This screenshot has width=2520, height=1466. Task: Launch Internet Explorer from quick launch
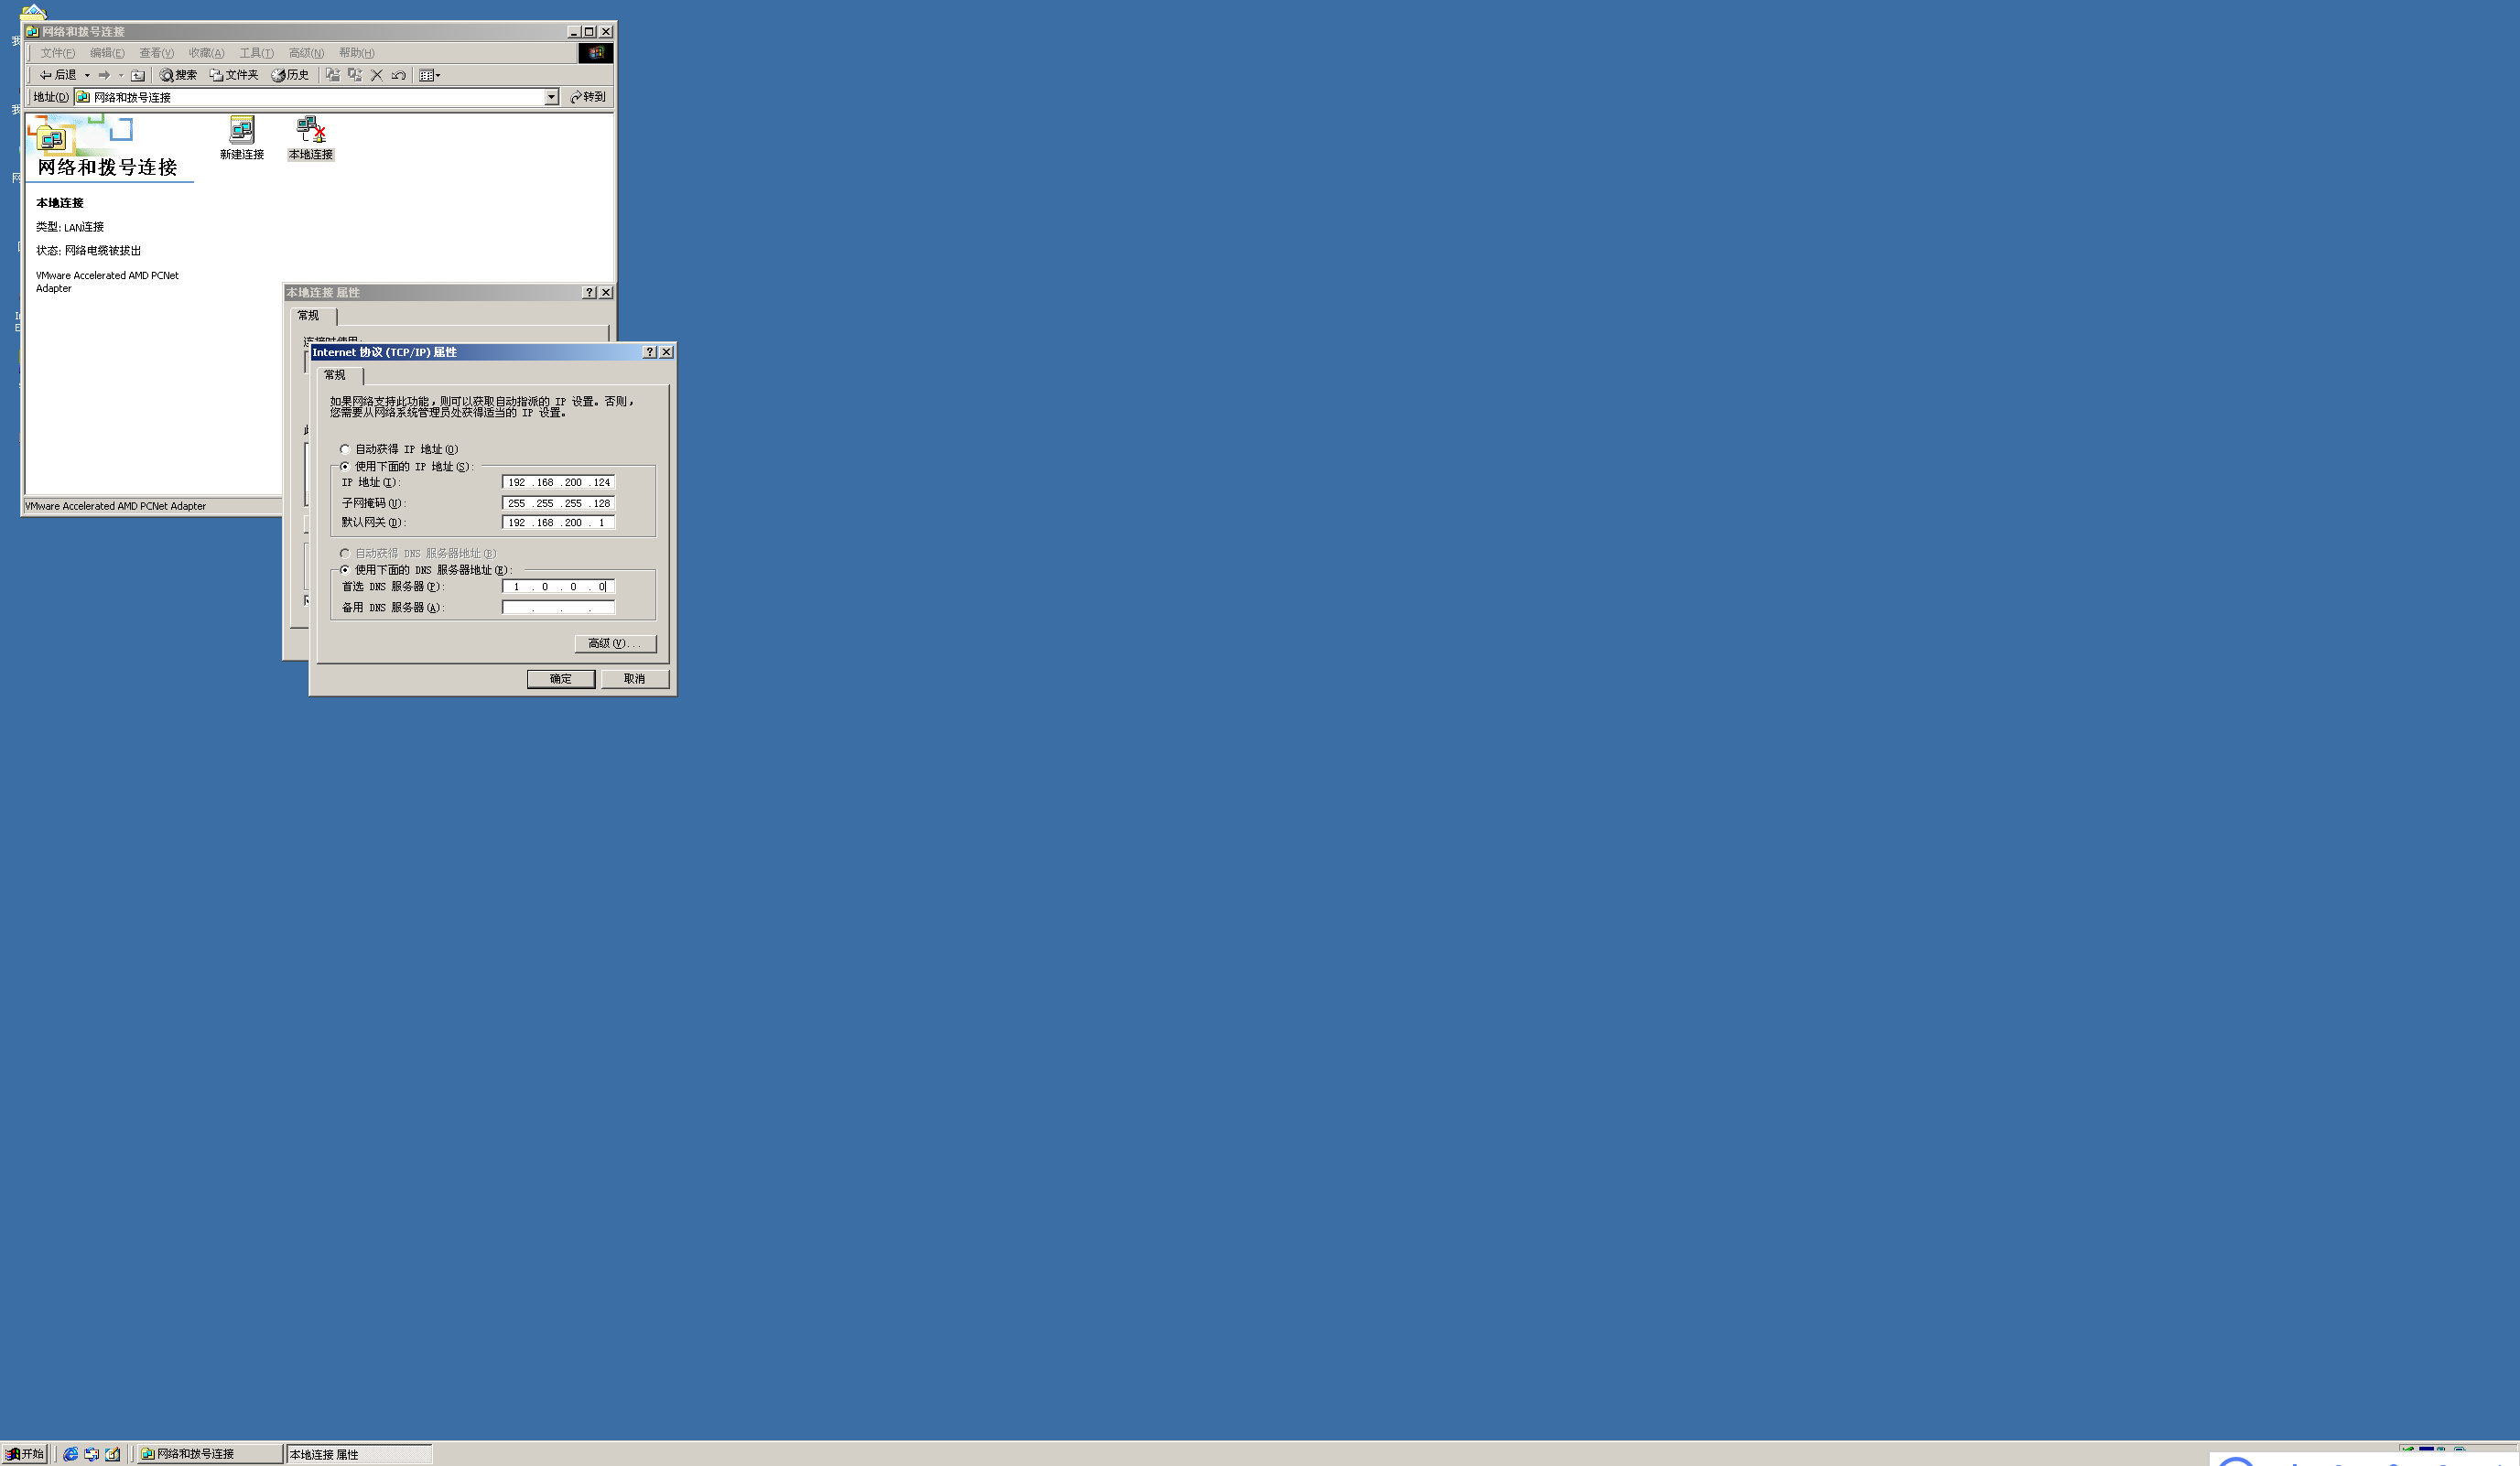pyautogui.click(x=71, y=1454)
